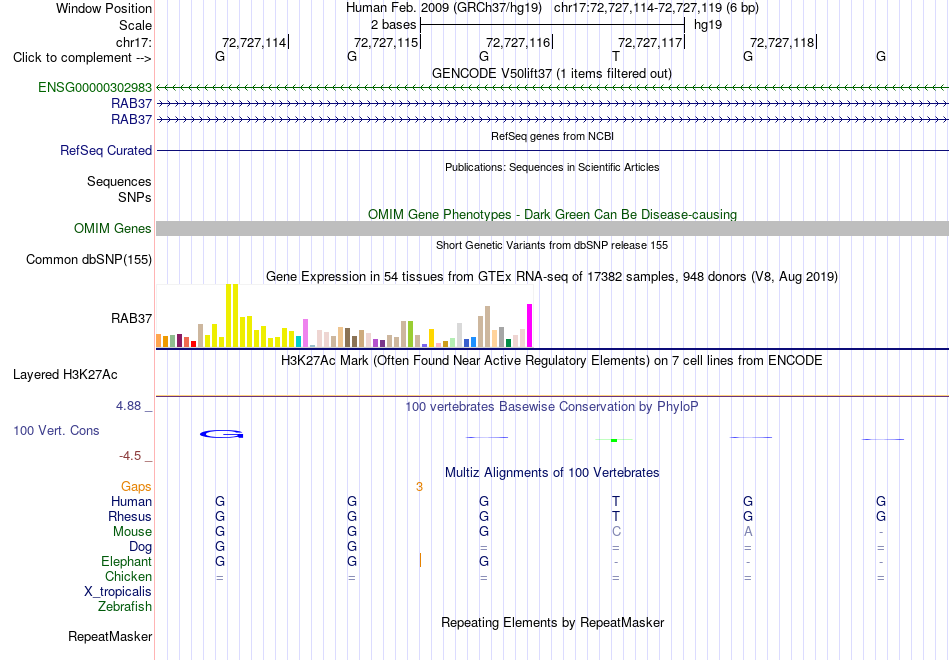950x660 pixels.
Task: Click the blue G logo in conservation track
Action: tap(222, 434)
